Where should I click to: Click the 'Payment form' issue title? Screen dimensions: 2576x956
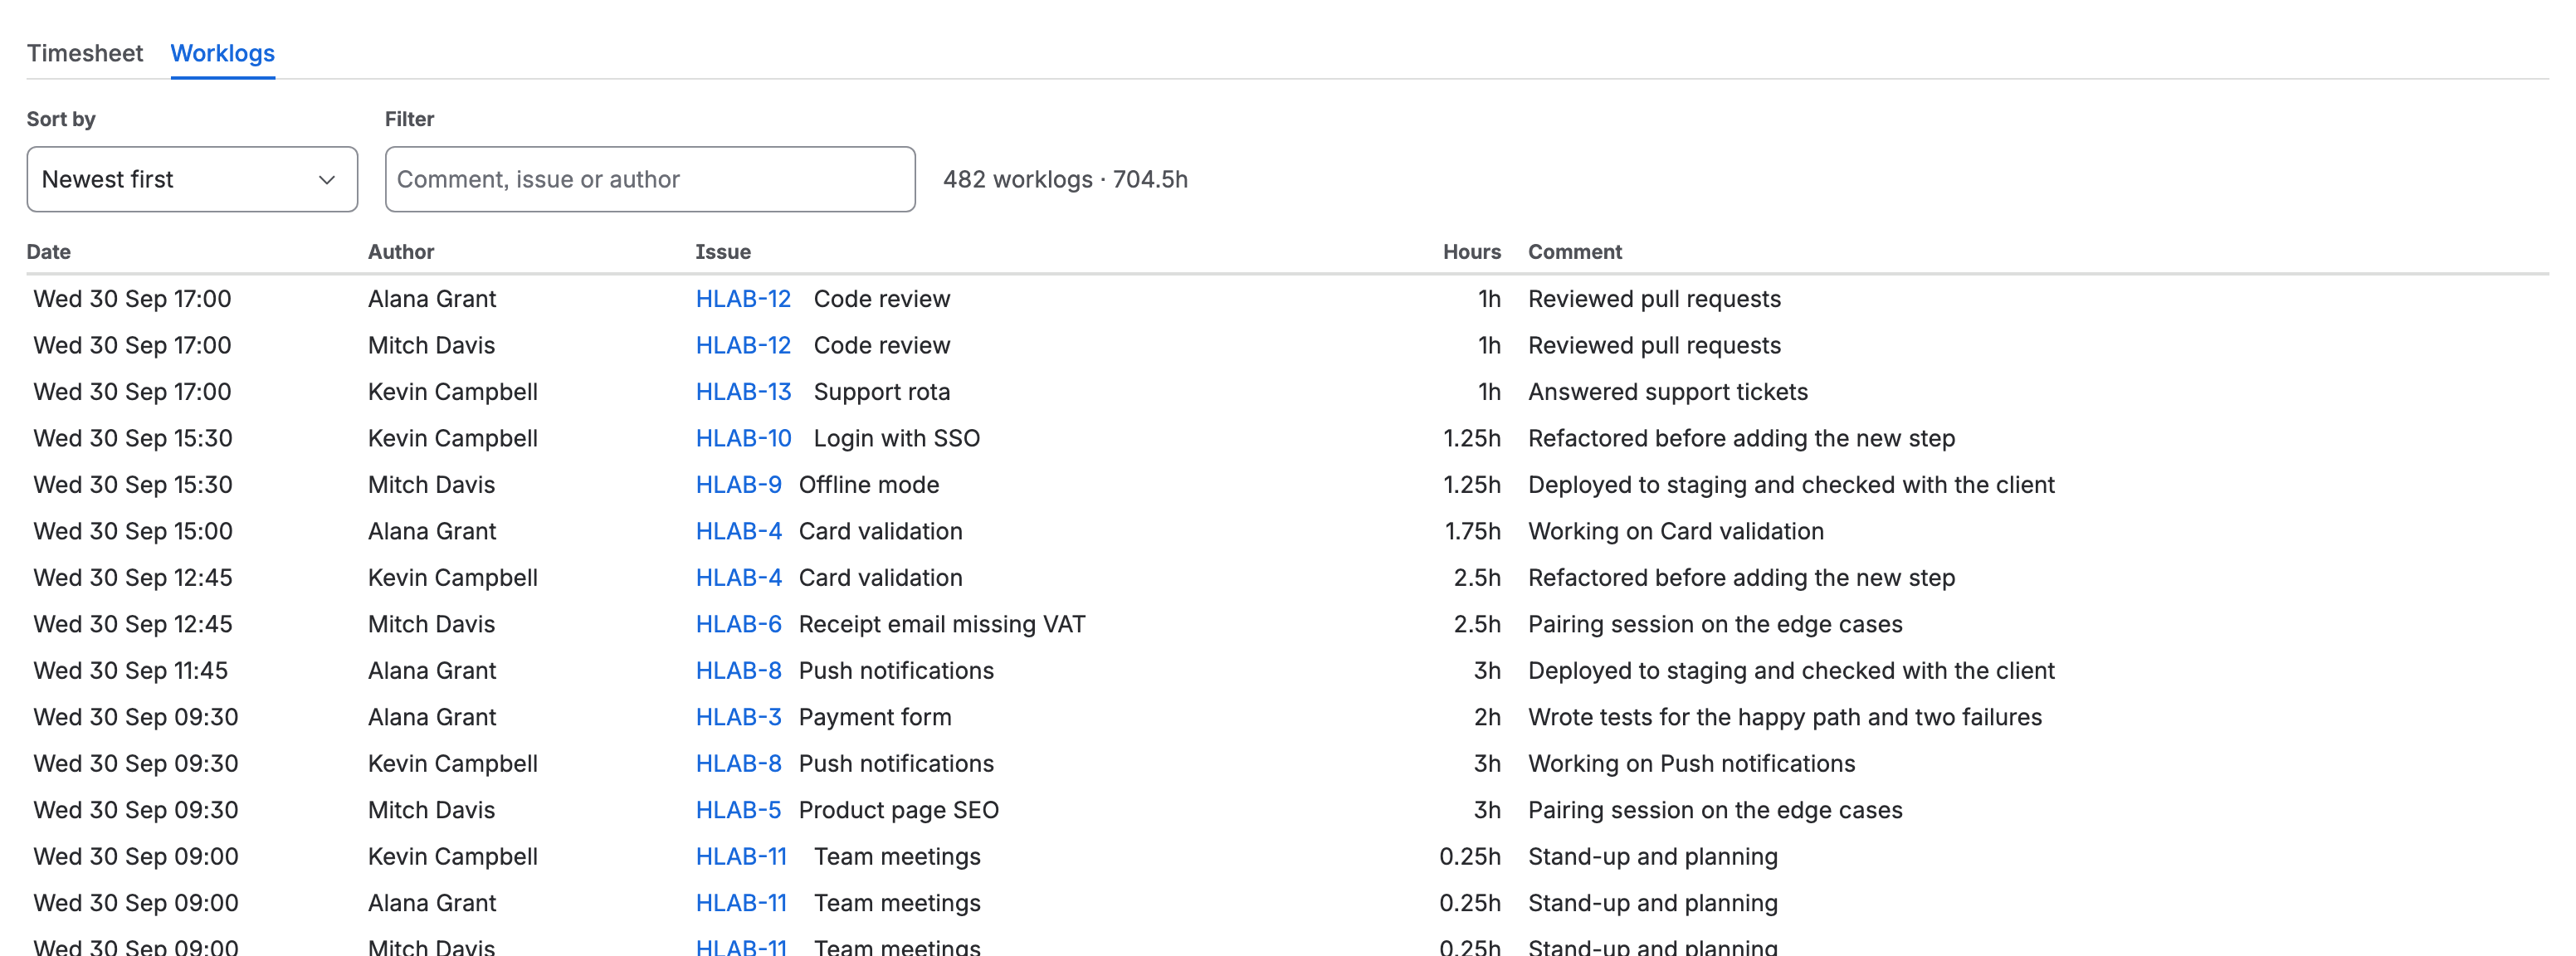tap(875, 717)
